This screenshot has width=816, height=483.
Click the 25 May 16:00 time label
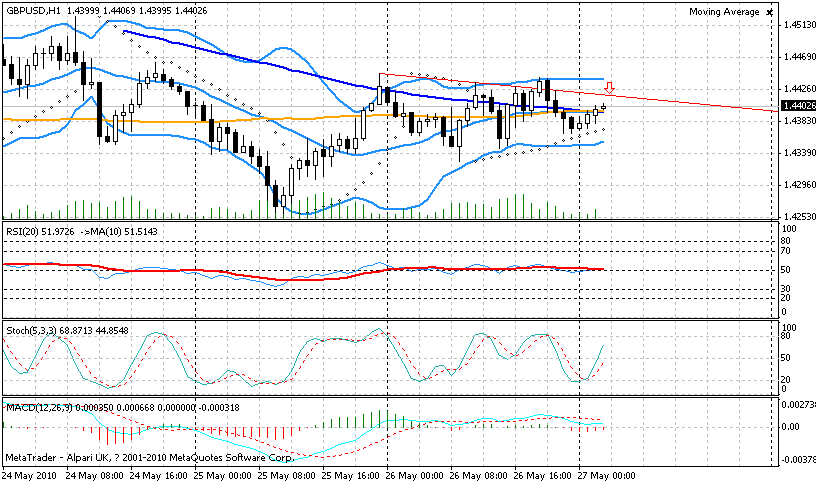[351, 476]
